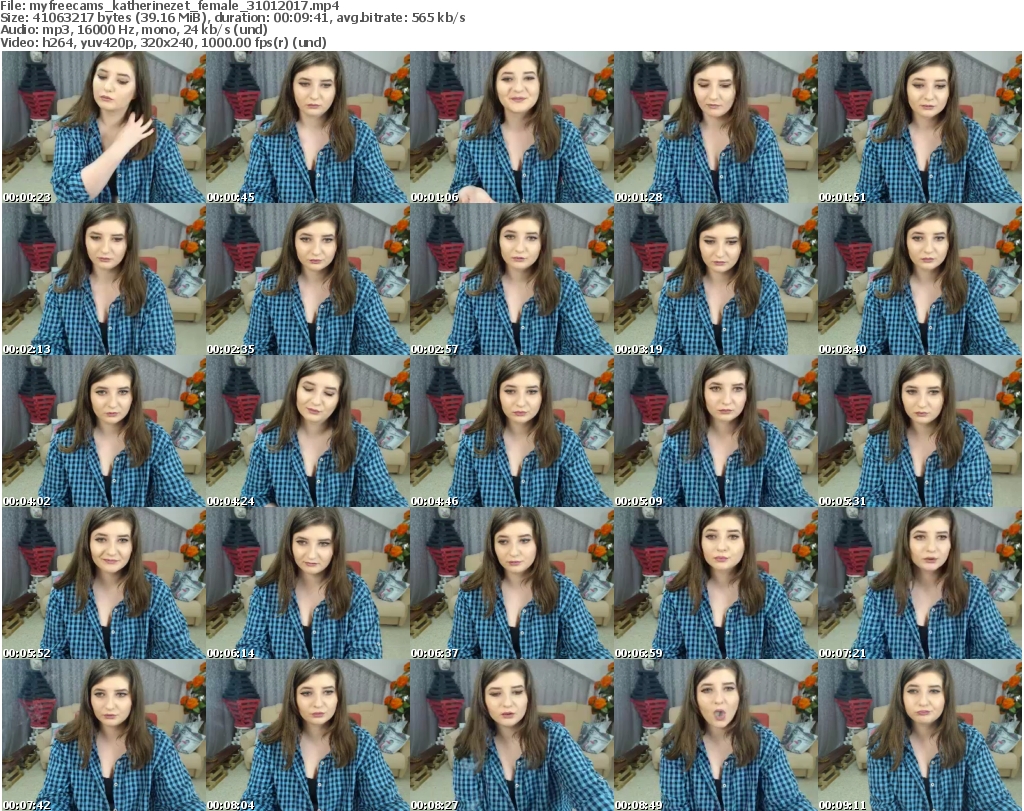Select the thumbnail stamped 00:04:02
The image size is (1024, 811).
pos(104,431)
